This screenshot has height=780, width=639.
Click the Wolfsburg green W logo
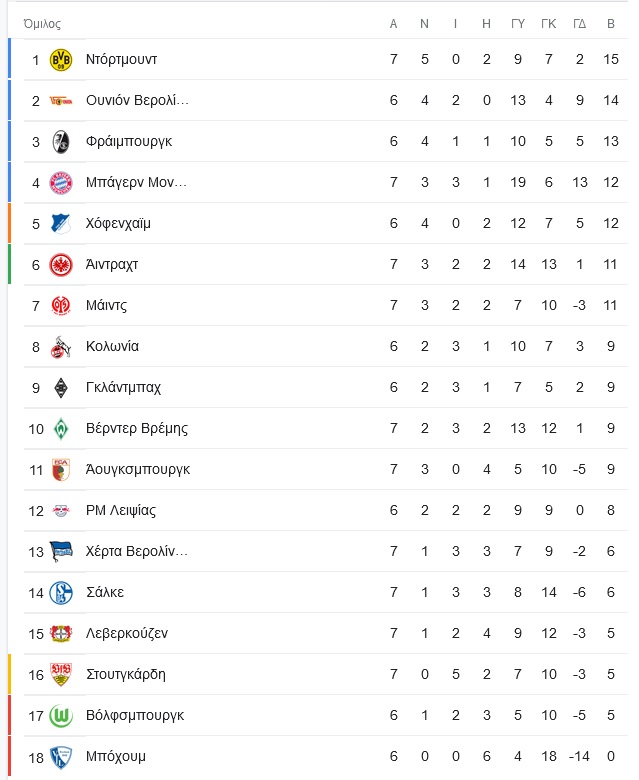(x=61, y=716)
